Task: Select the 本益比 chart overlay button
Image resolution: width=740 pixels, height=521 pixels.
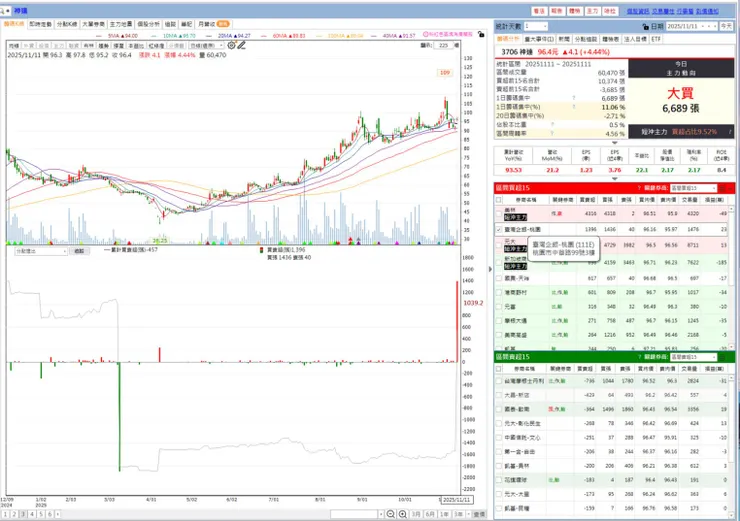Action: coord(135,46)
